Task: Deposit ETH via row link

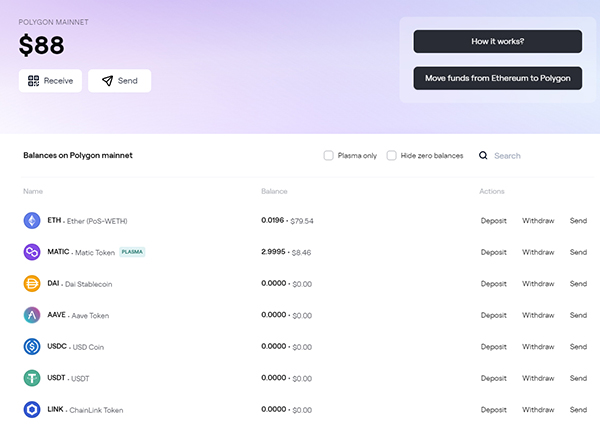Action: pyautogui.click(x=494, y=221)
